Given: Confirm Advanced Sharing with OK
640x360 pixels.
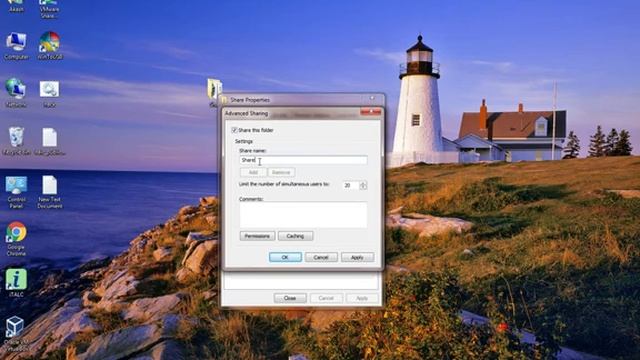Looking at the screenshot, I should point(285,257).
